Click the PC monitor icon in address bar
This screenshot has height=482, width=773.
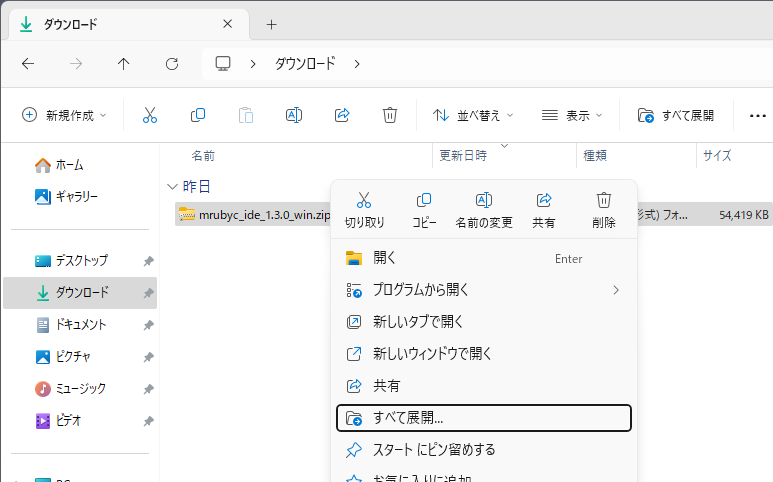coord(223,64)
